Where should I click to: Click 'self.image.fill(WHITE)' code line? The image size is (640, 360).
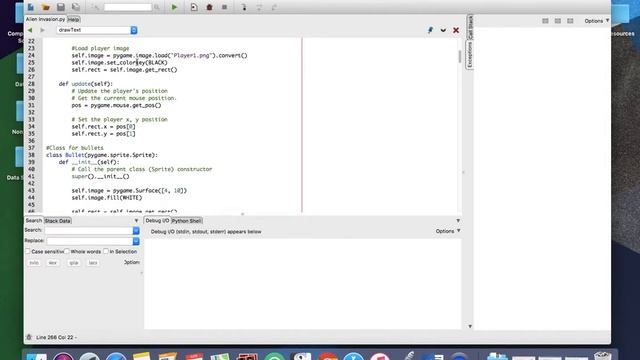(107, 198)
